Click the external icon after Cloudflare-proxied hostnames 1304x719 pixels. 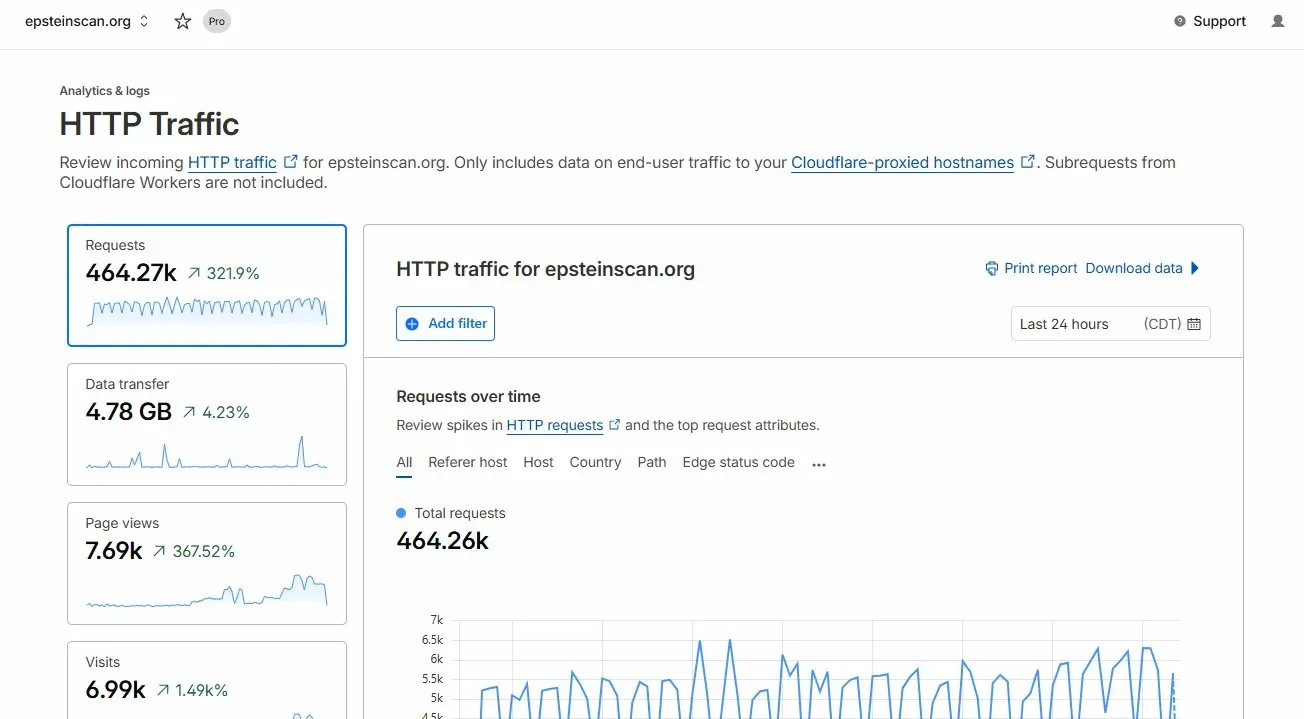(1027, 162)
